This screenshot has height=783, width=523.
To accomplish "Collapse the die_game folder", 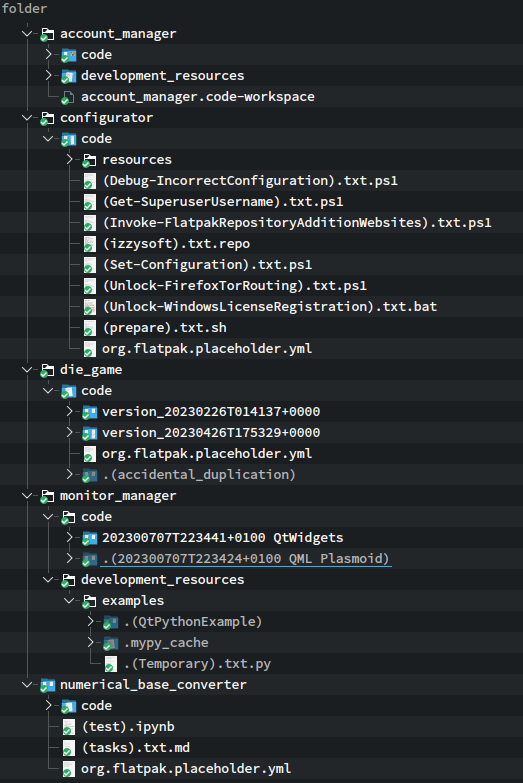I will click(x=27, y=370).
